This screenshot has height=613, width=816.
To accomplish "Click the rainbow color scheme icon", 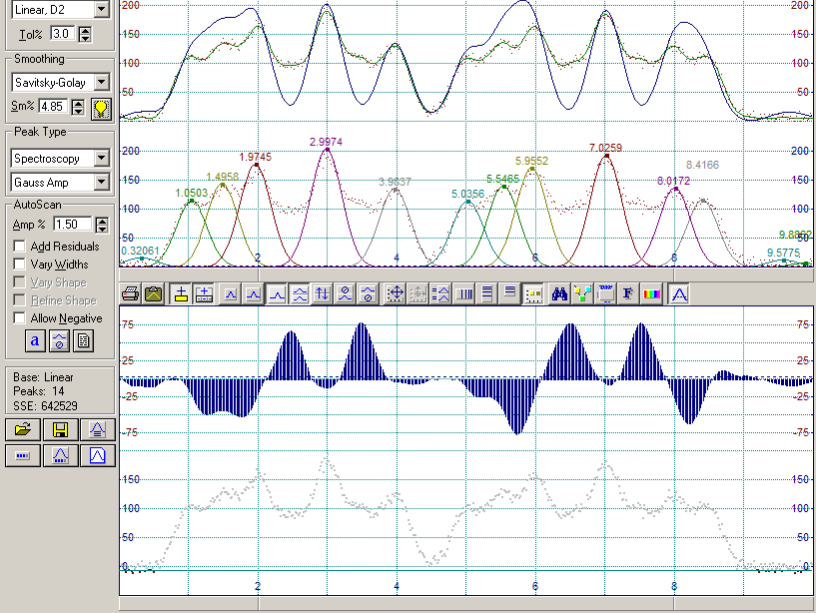I will 651,294.
